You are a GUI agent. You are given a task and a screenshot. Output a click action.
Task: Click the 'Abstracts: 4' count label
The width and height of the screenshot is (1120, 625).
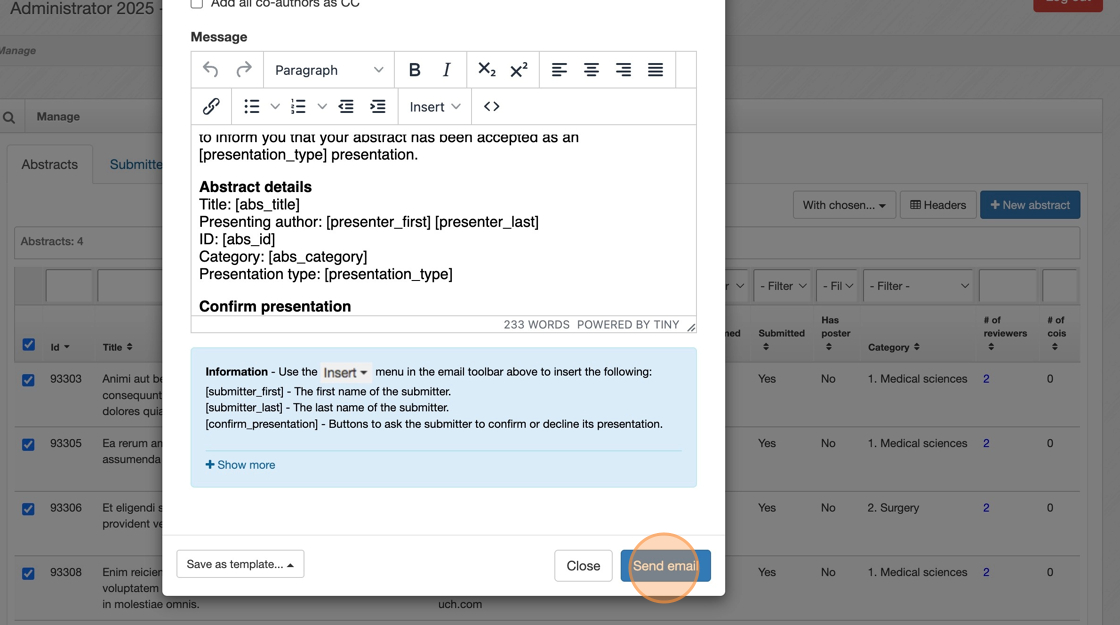pyautogui.click(x=51, y=241)
